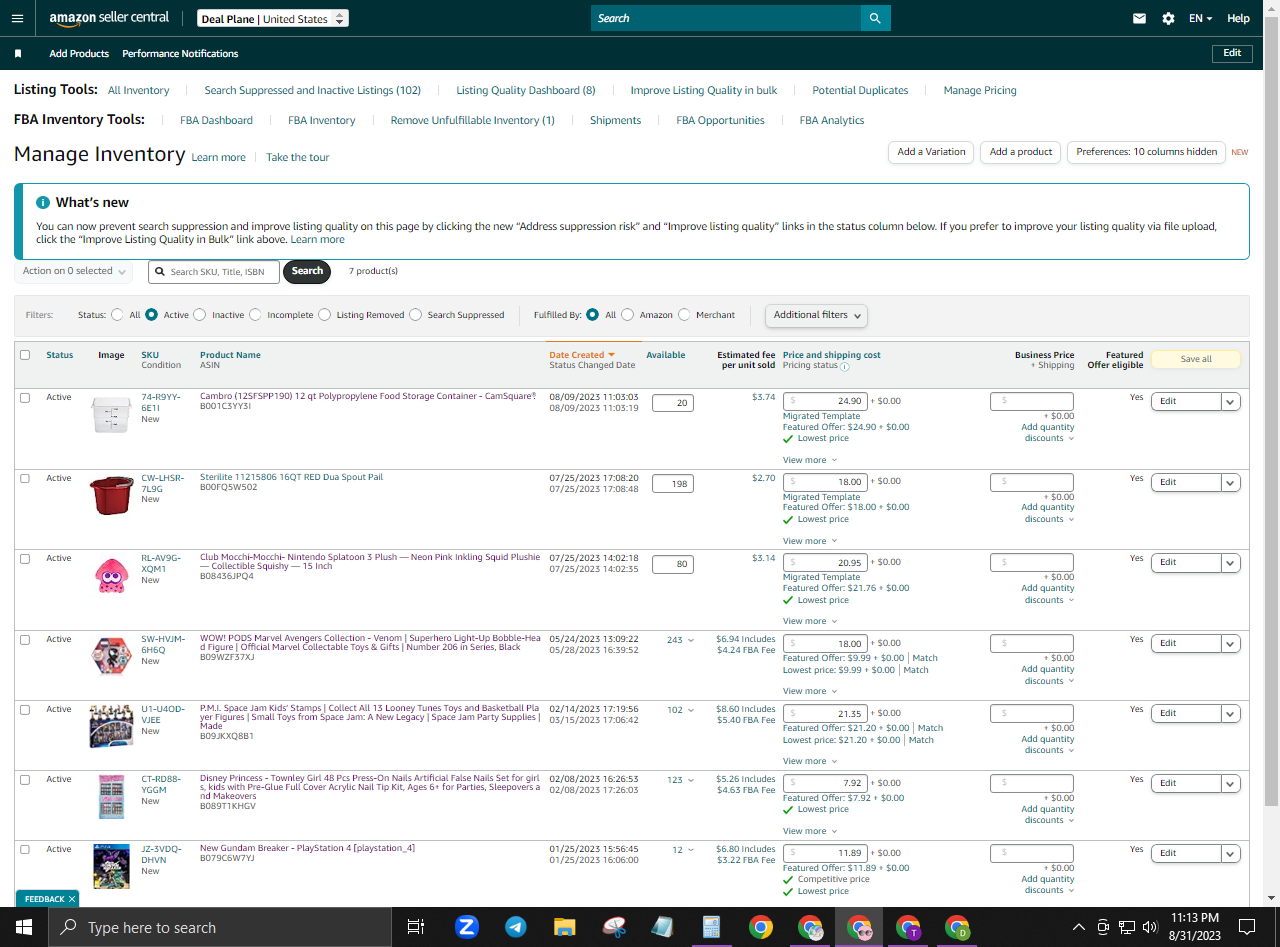
Task: Select the Incomplete status radio button
Action: point(255,315)
